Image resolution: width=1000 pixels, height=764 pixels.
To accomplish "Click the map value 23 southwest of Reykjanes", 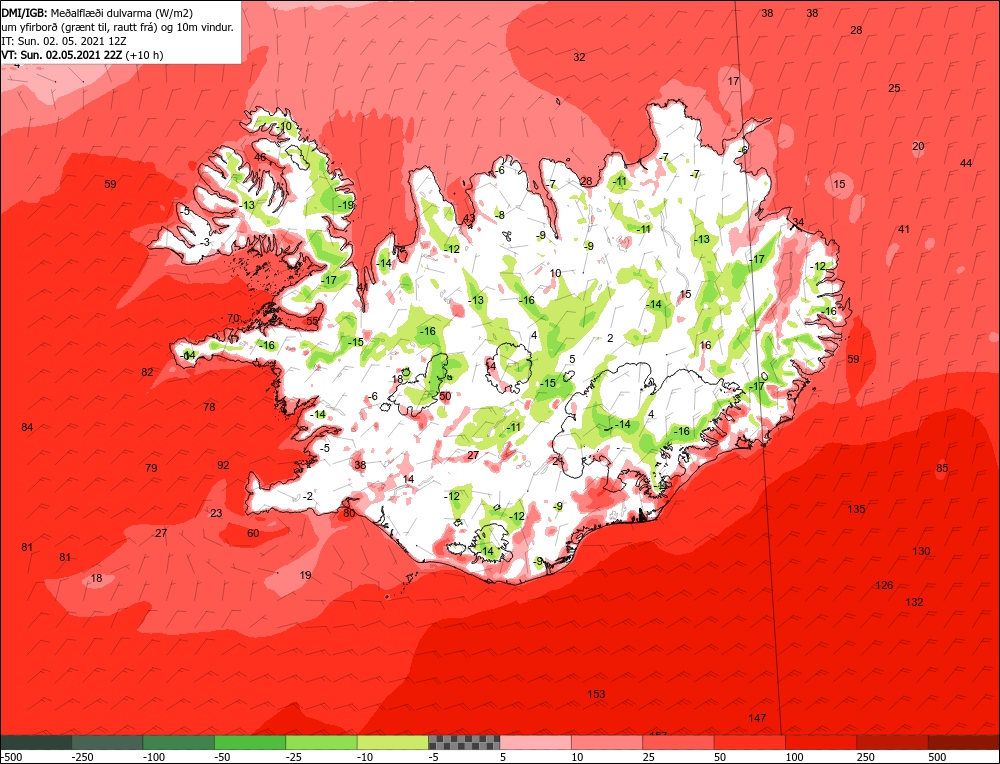I will coord(216,513).
